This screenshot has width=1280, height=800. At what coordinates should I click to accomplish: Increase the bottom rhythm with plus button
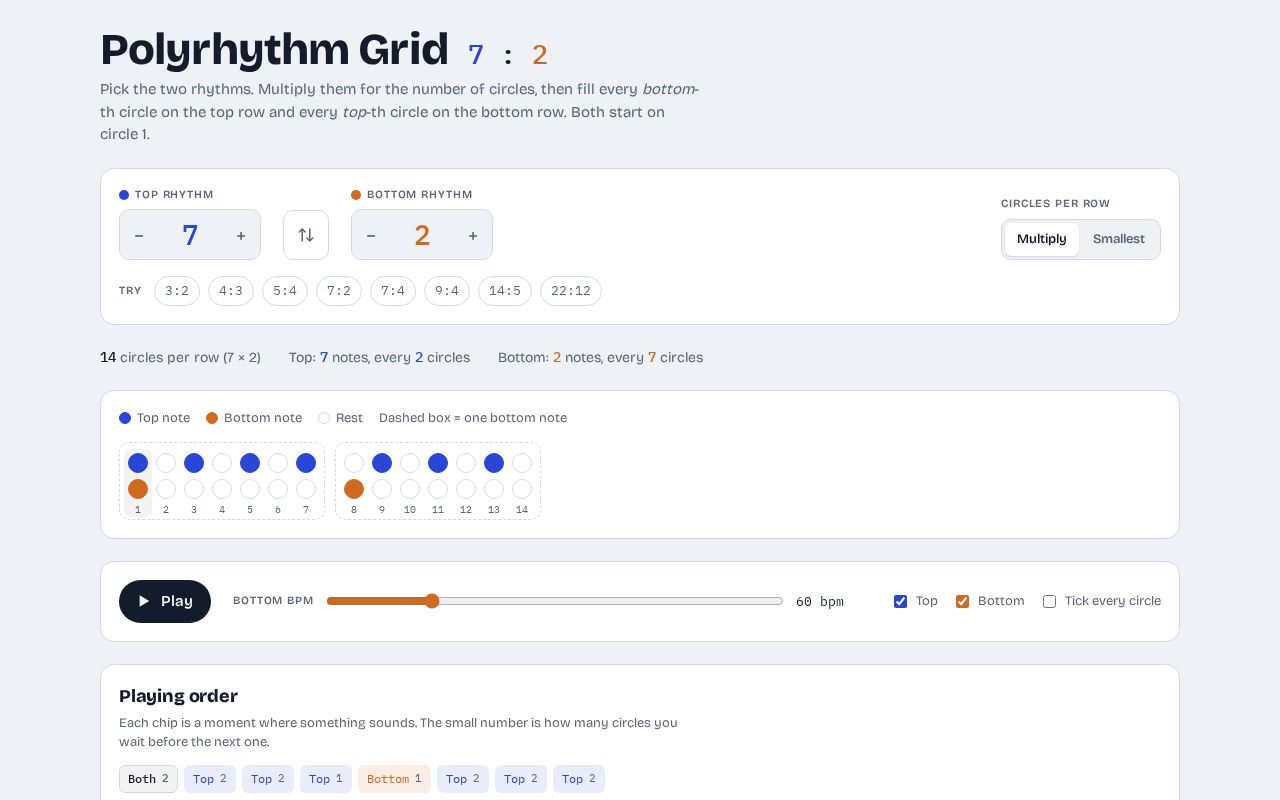473,235
